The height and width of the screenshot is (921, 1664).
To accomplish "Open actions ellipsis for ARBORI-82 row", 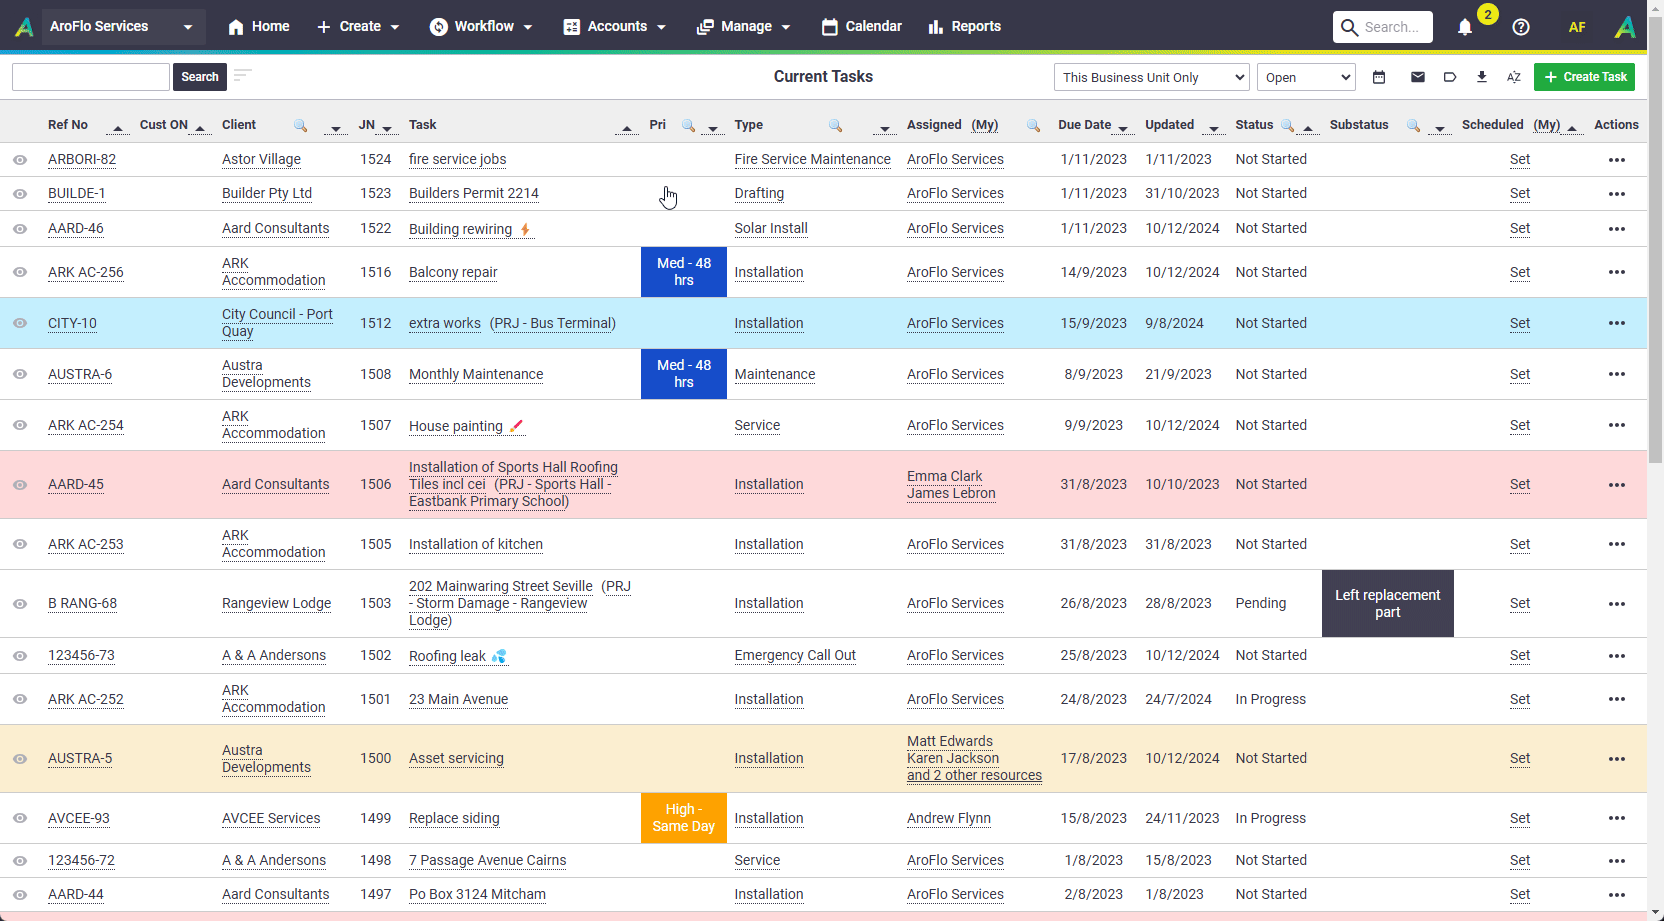I will [1617, 160].
